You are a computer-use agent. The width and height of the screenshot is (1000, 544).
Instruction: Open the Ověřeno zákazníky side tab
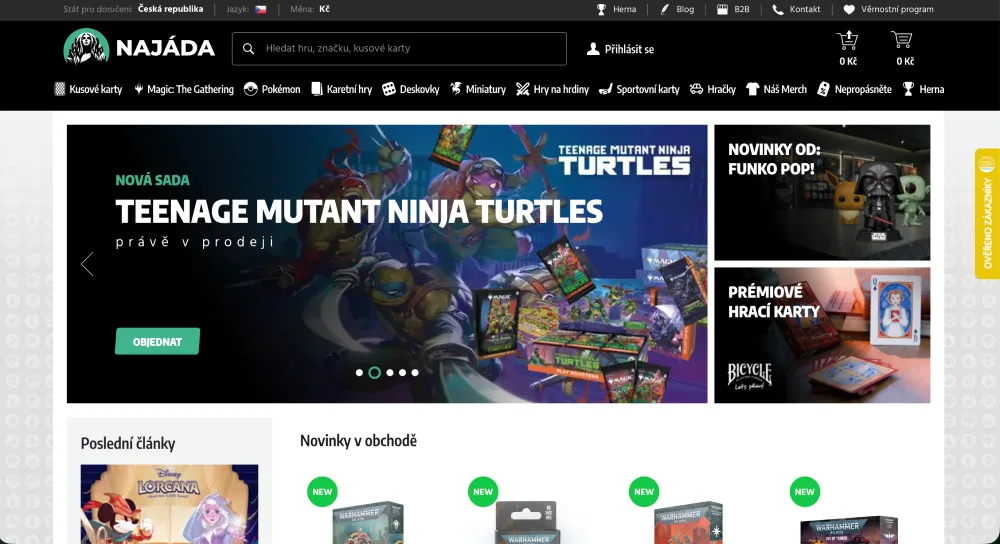987,214
